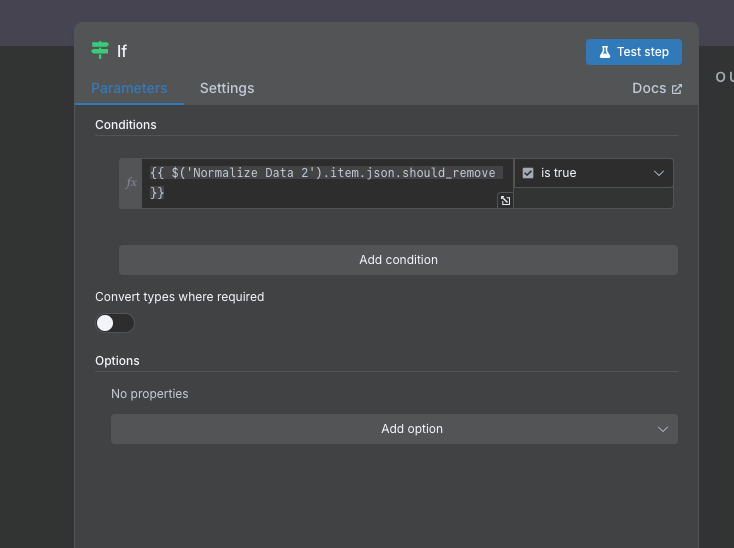Click the chevron on Add option
This screenshot has width=734, height=548.
pyautogui.click(x=662, y=429)
